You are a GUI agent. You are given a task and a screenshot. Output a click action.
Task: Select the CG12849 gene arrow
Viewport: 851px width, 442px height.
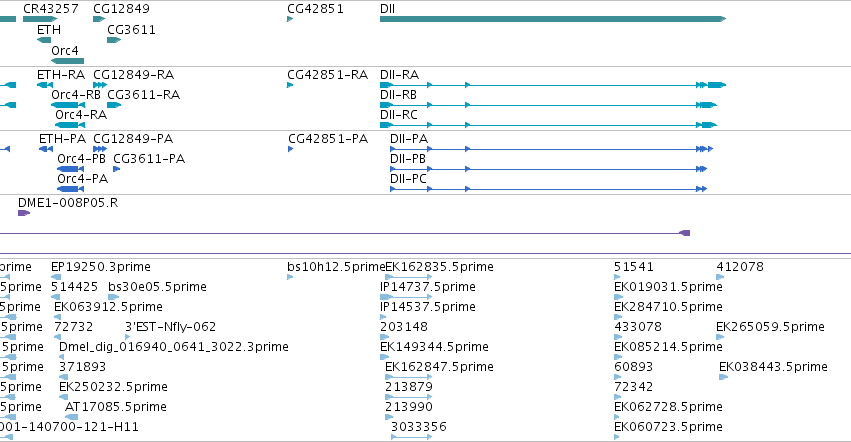click(x=99, y=19)
